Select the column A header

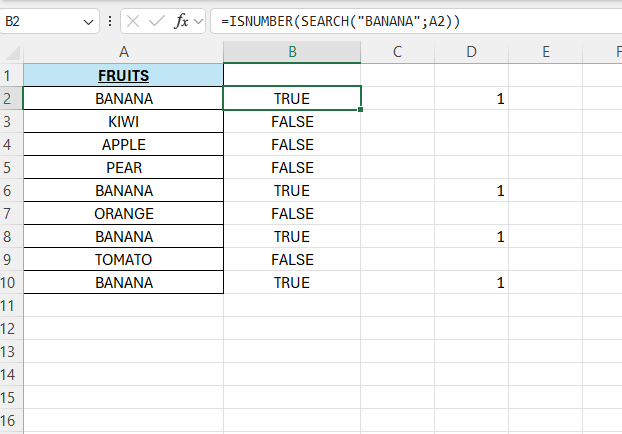123,51
